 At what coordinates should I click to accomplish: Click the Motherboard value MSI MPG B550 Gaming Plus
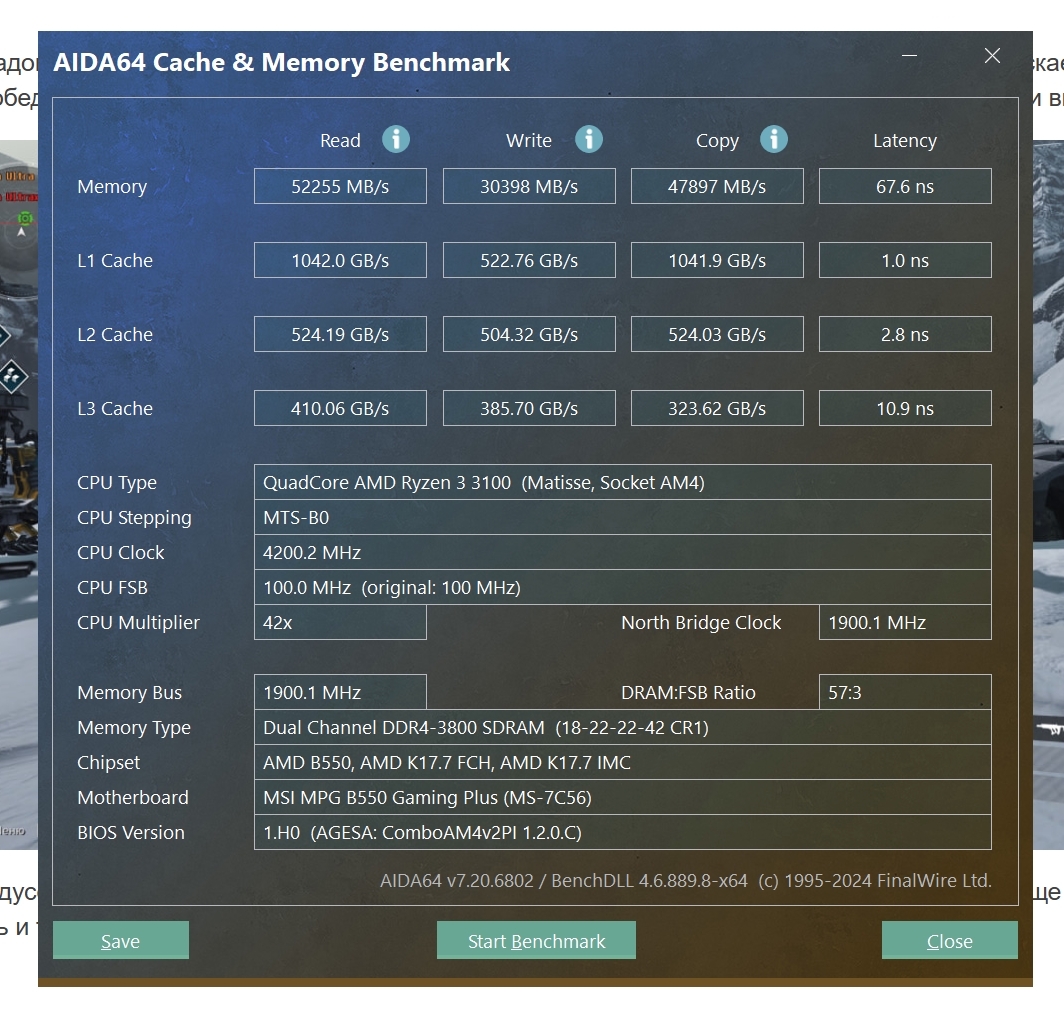(x=623, y=797)
